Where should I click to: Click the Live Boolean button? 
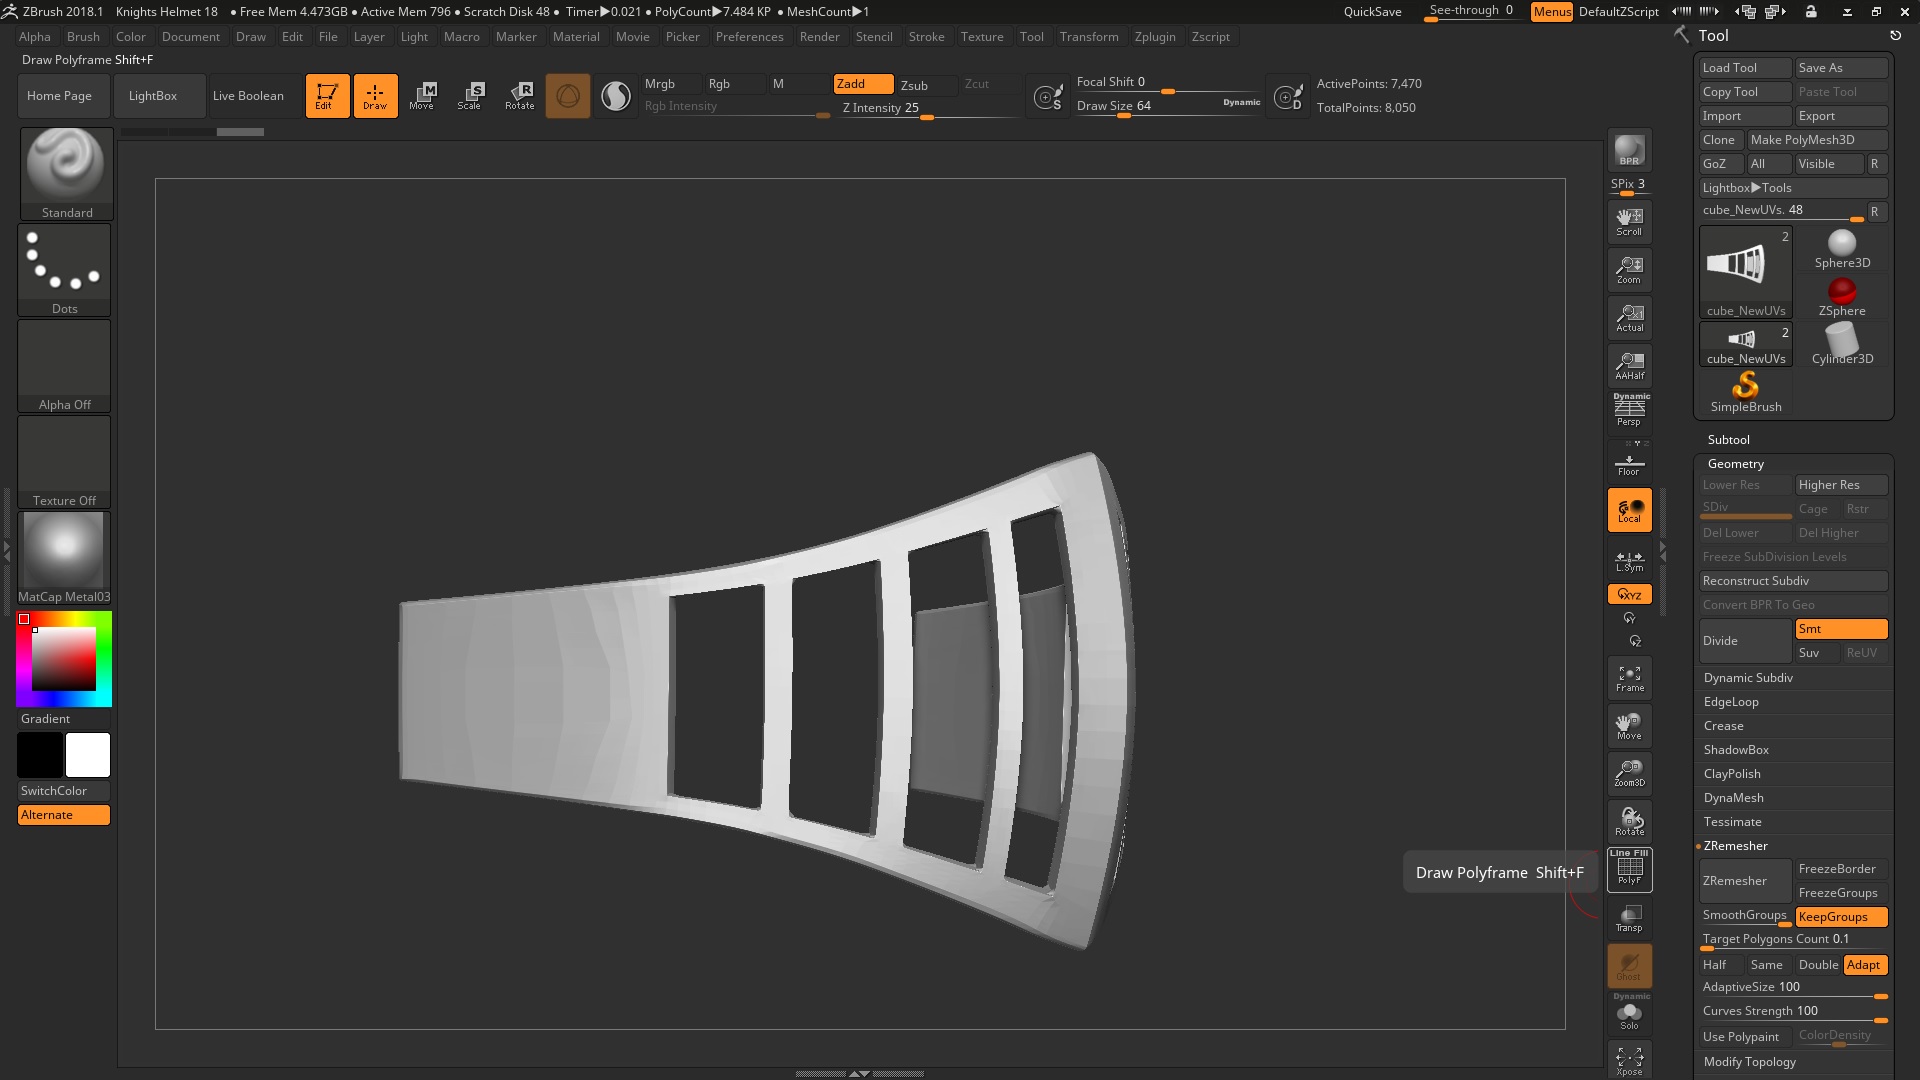[x=256, y=96]
